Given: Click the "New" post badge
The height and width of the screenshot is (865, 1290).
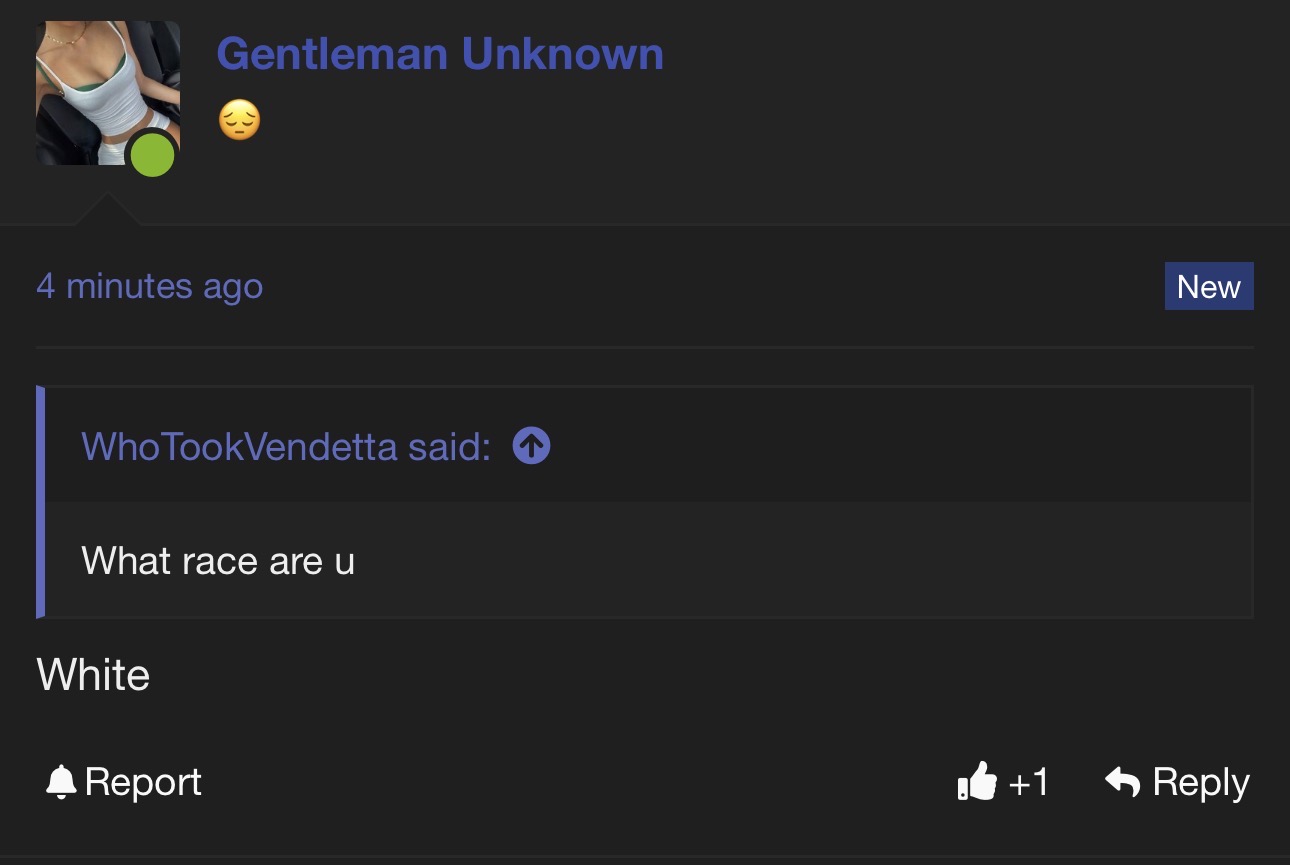Looking at the screenshot, I should tap(1208, 287).
